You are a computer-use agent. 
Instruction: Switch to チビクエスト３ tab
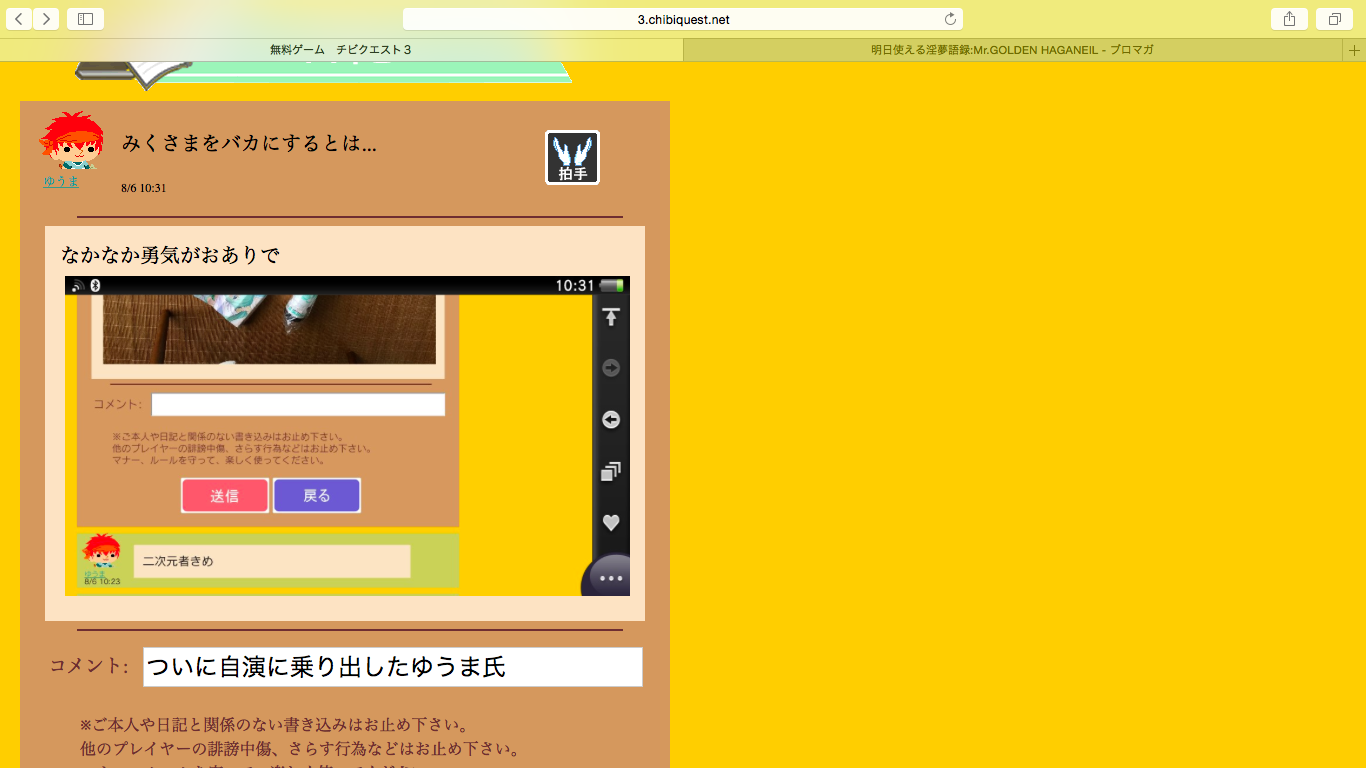coord(341,49)
